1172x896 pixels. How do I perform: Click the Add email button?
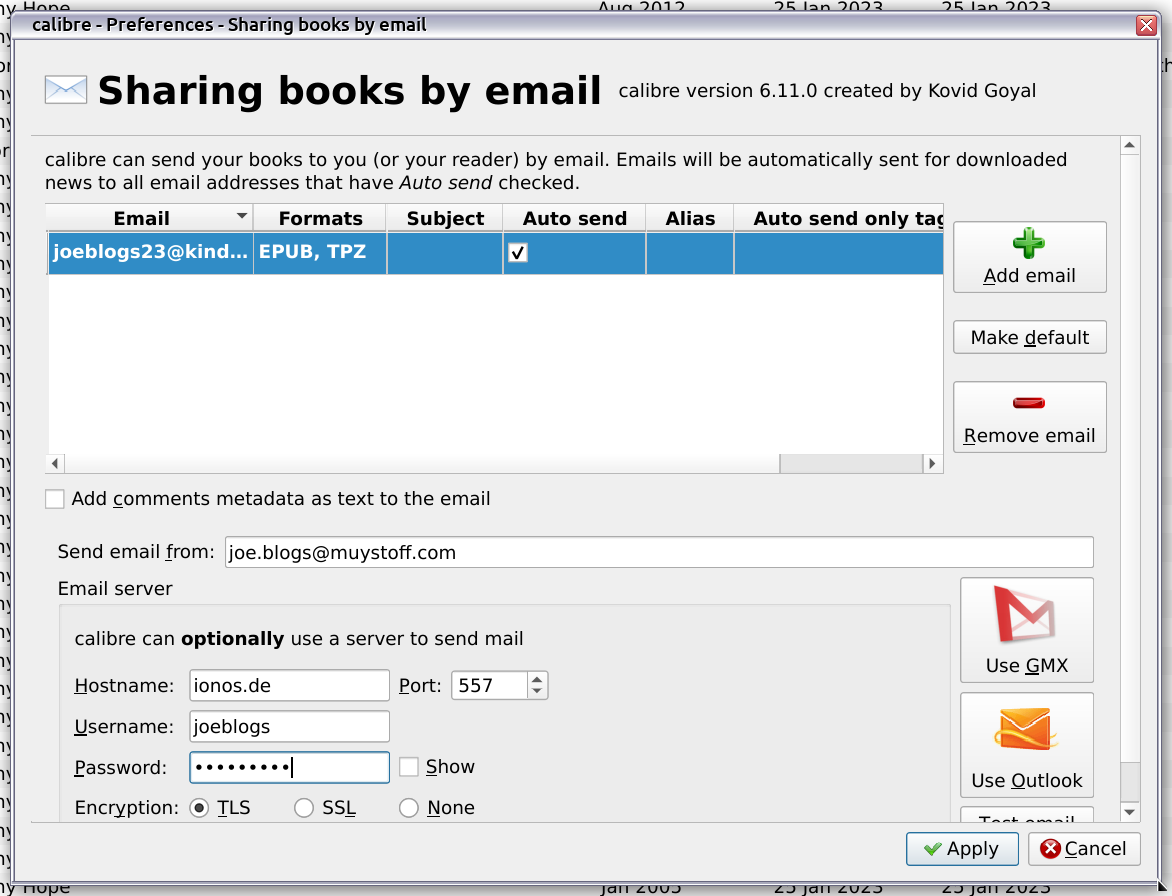(x=1029, y=256)
